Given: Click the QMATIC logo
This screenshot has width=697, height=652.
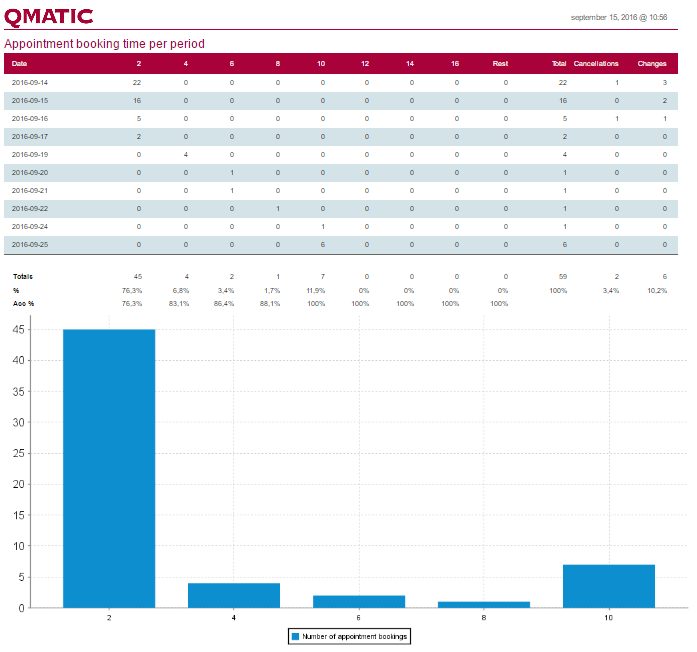Looking at the screenshot, I should (49, 16).
